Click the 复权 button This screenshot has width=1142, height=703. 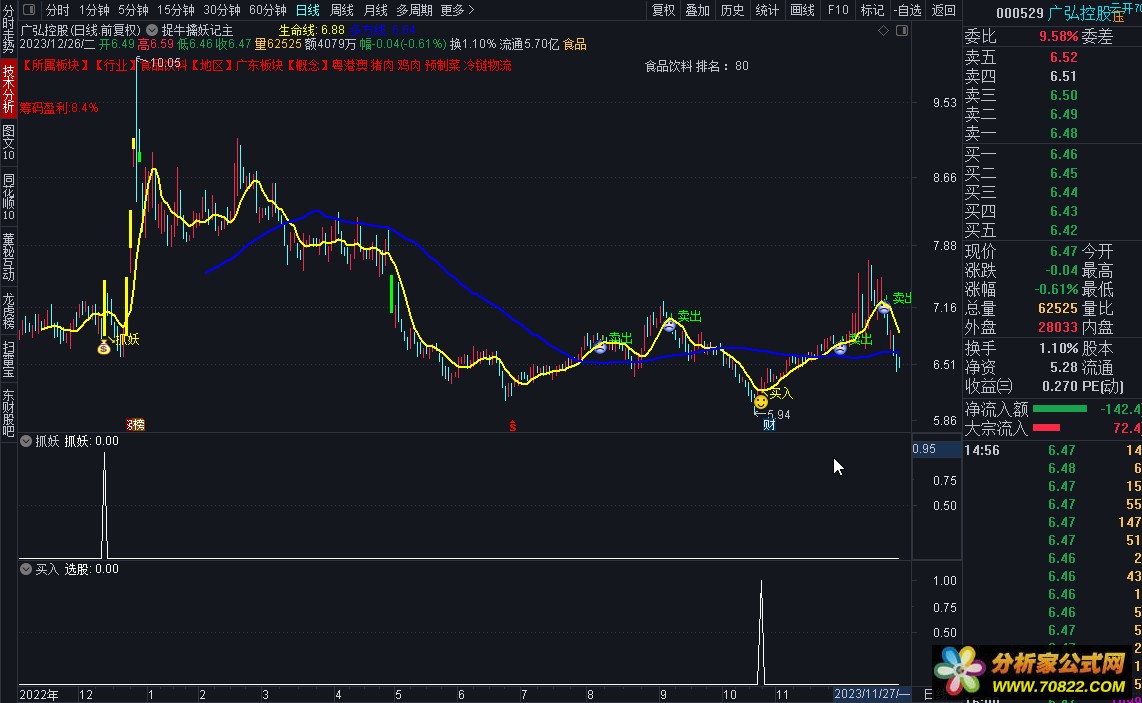(663, 9)
